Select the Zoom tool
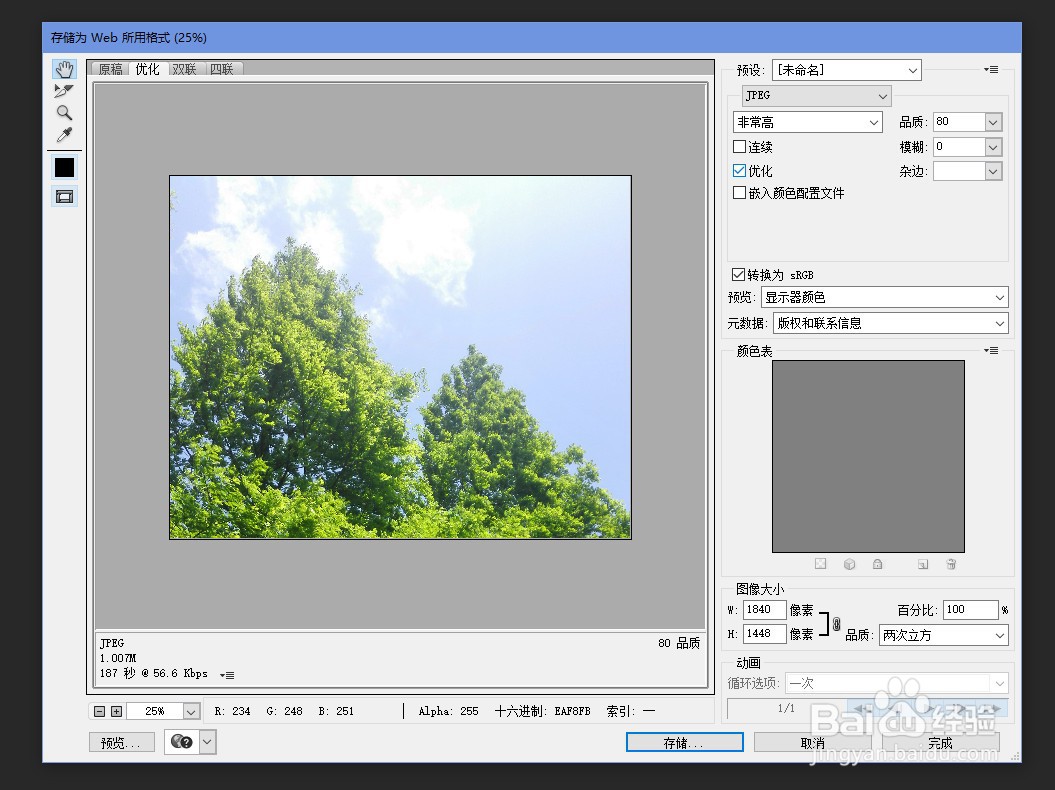This screenshot has height=790, width=1055. coord(64,112)
